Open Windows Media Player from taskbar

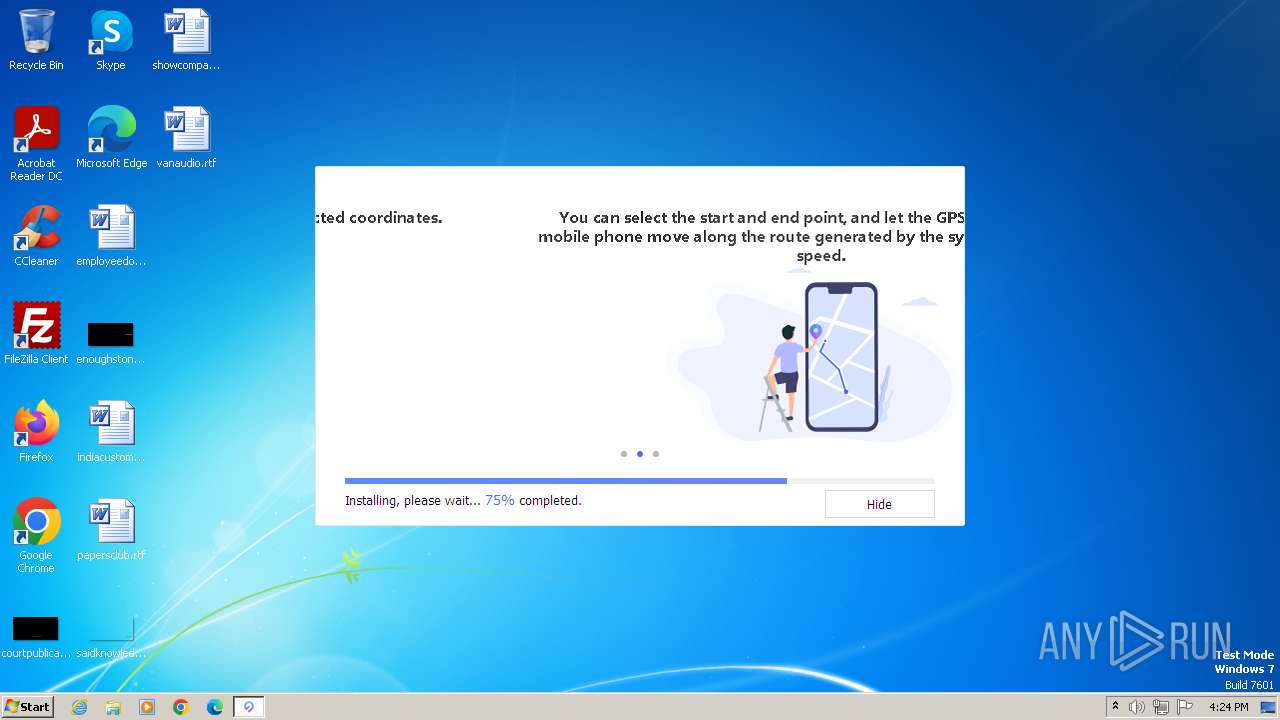(147, 707)
